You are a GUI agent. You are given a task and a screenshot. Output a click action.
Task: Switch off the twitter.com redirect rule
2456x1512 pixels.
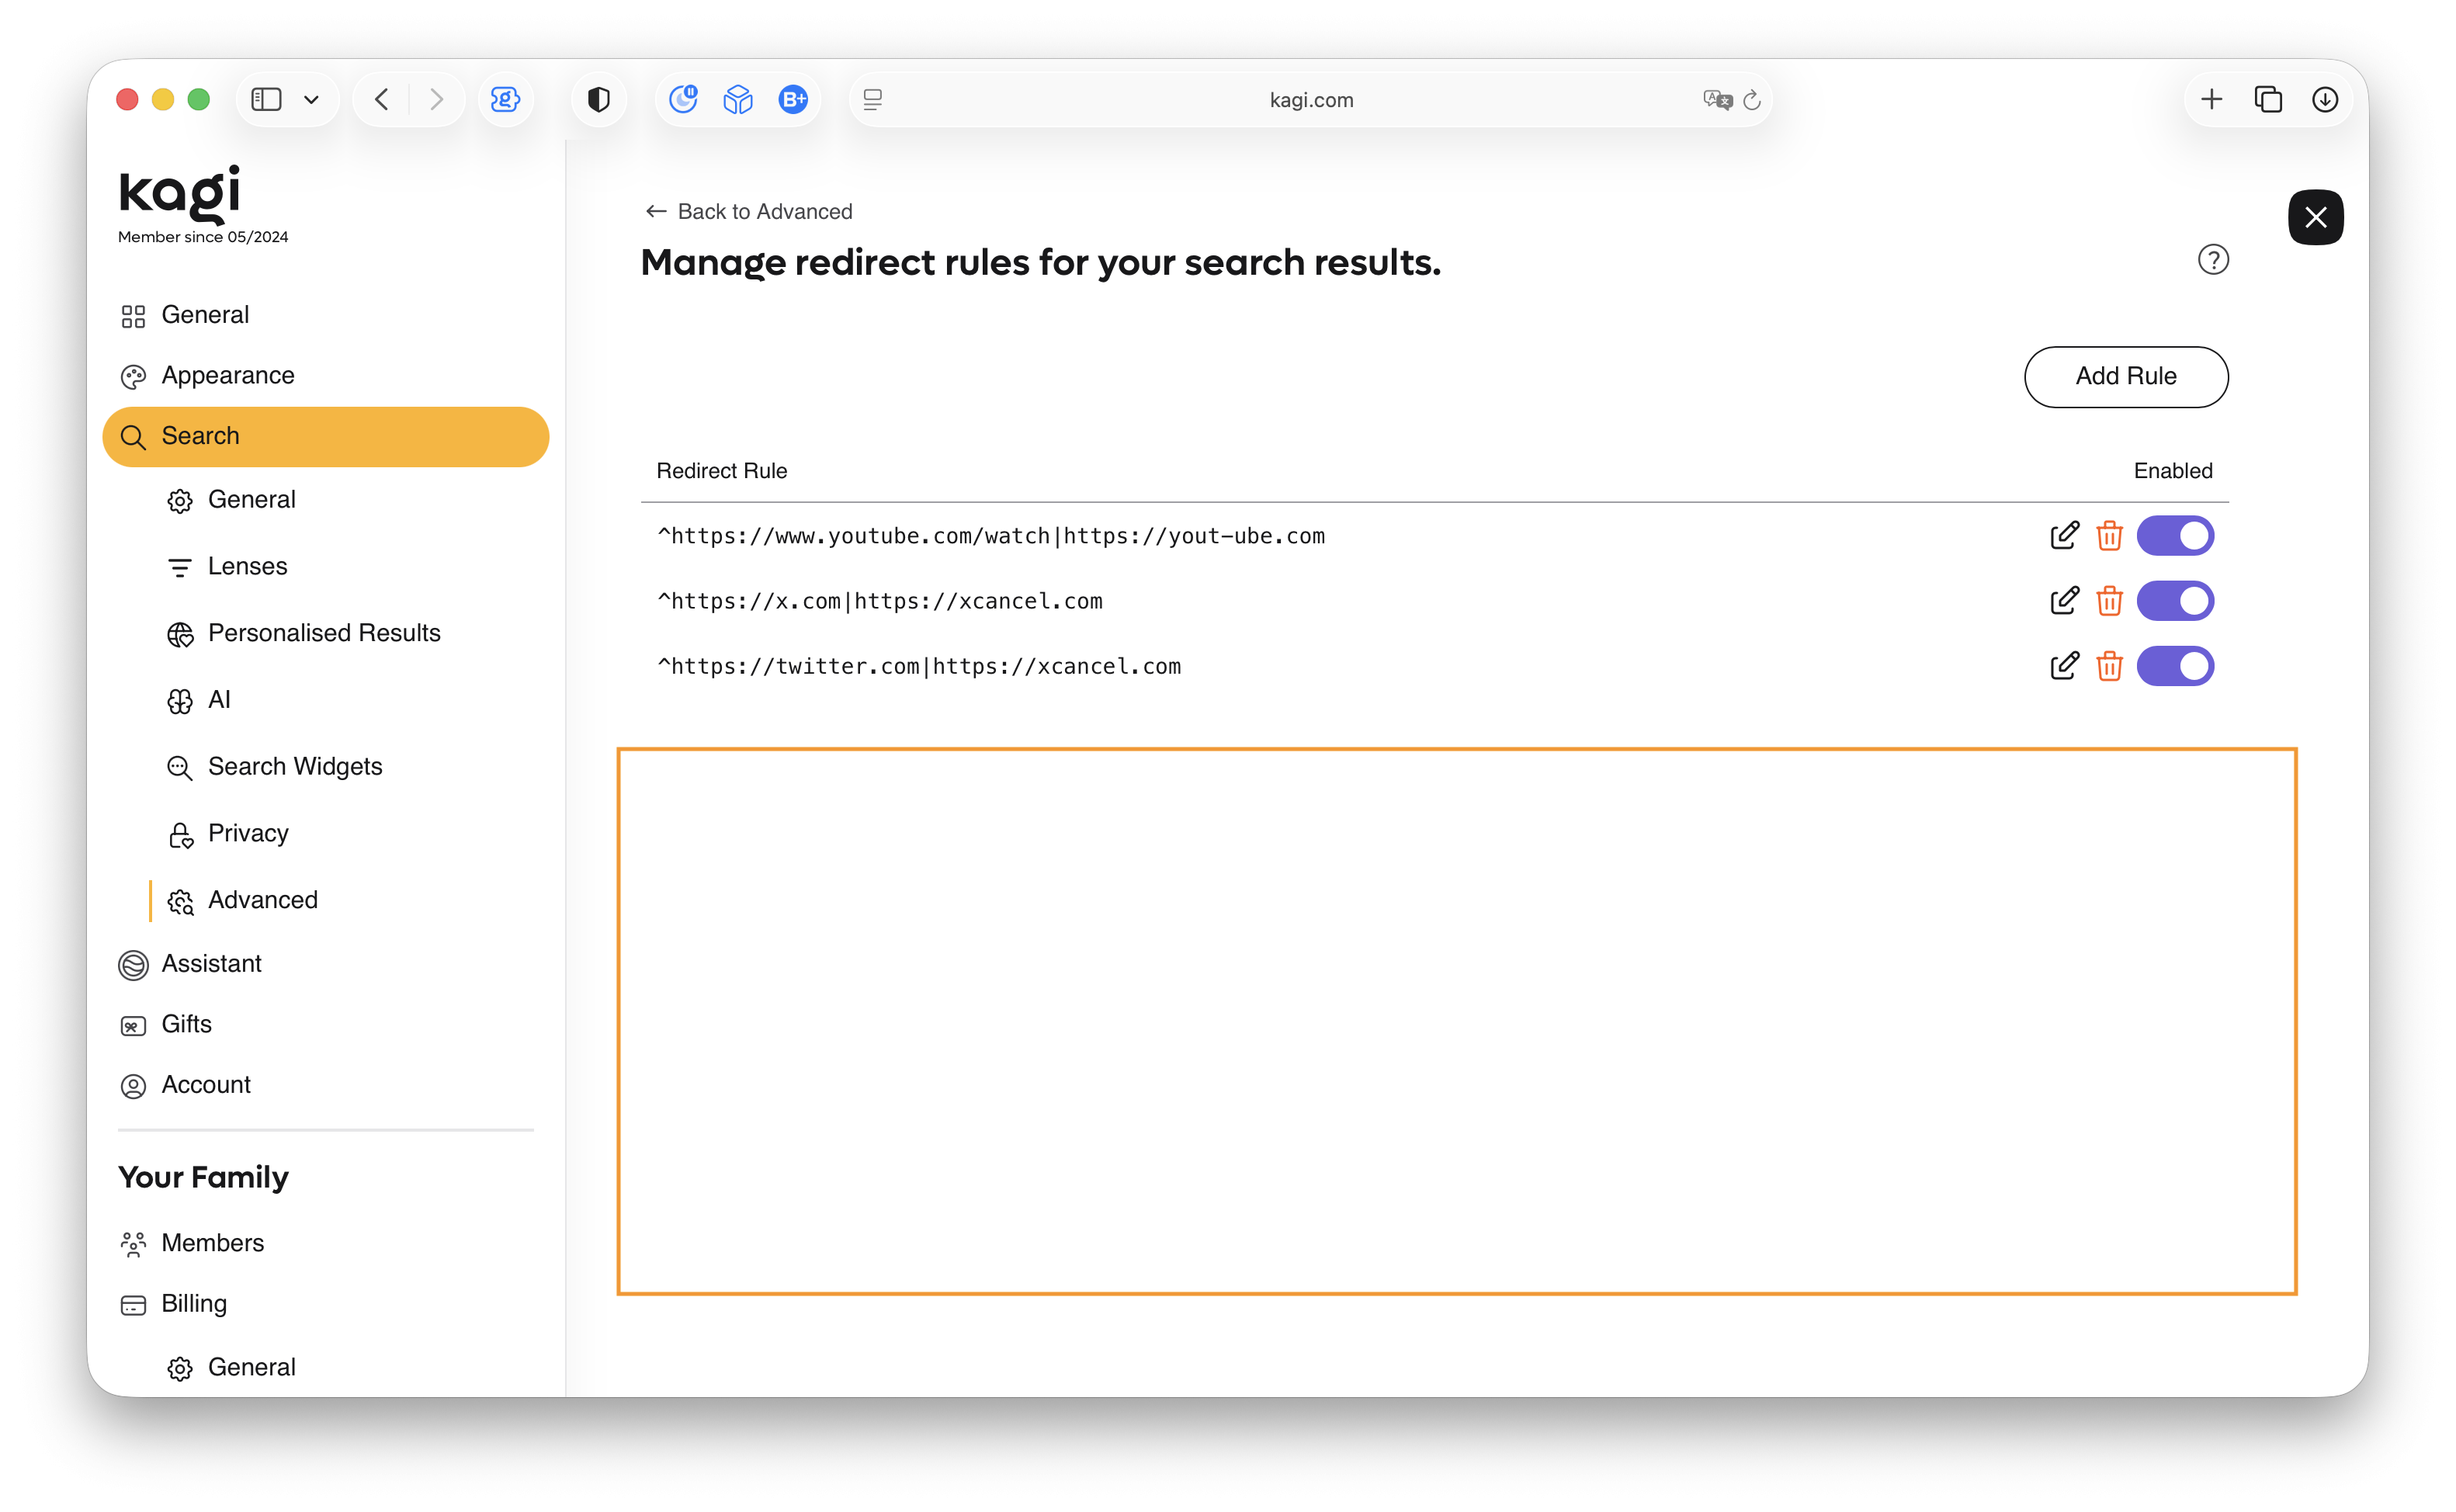pos(2174,666)
